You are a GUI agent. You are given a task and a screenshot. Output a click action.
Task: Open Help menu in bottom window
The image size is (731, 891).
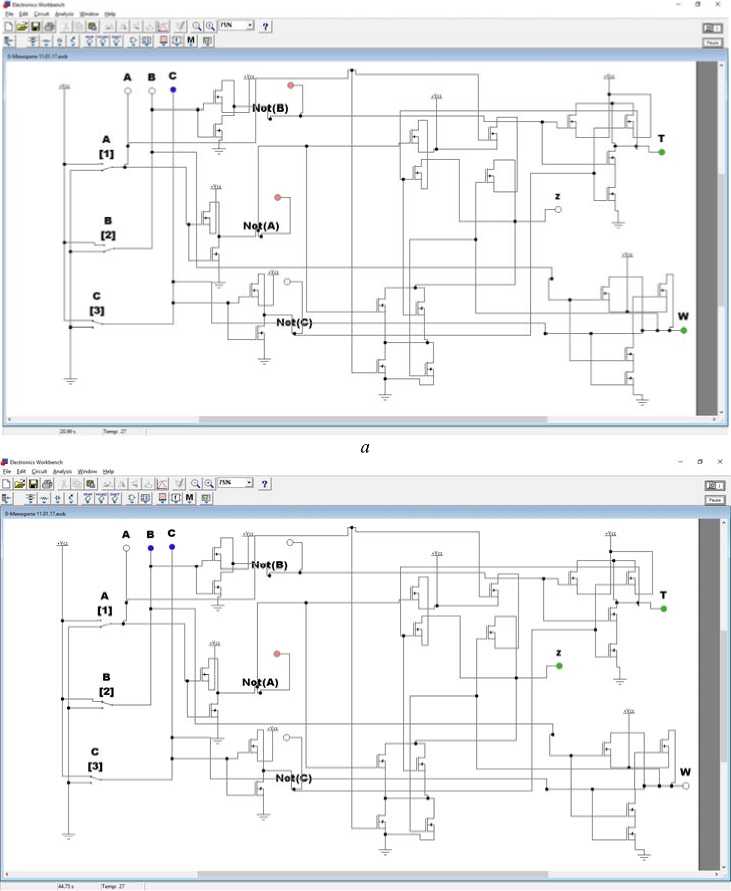point(109,472)
